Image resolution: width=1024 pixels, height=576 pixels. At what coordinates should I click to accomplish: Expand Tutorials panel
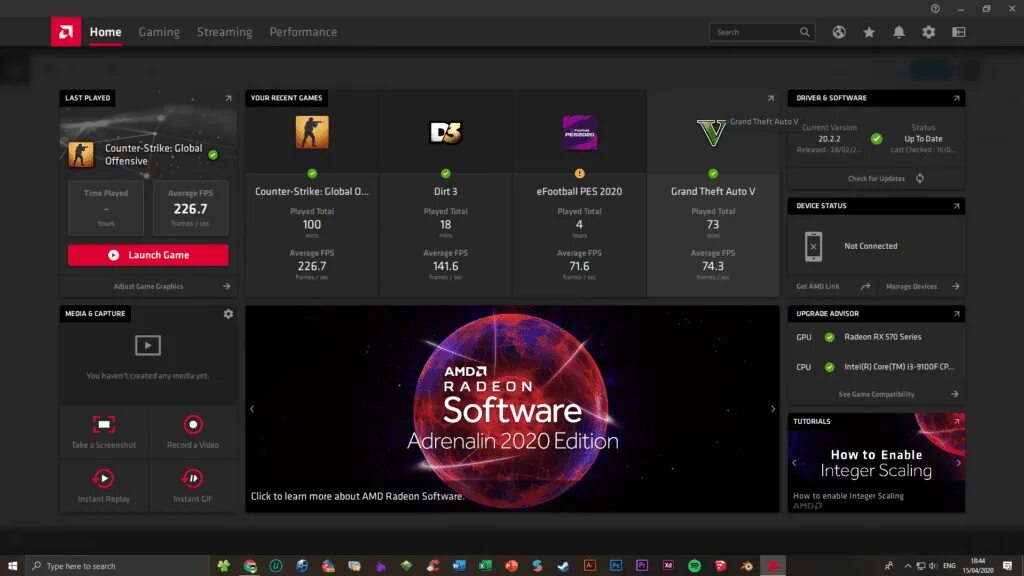956,422
